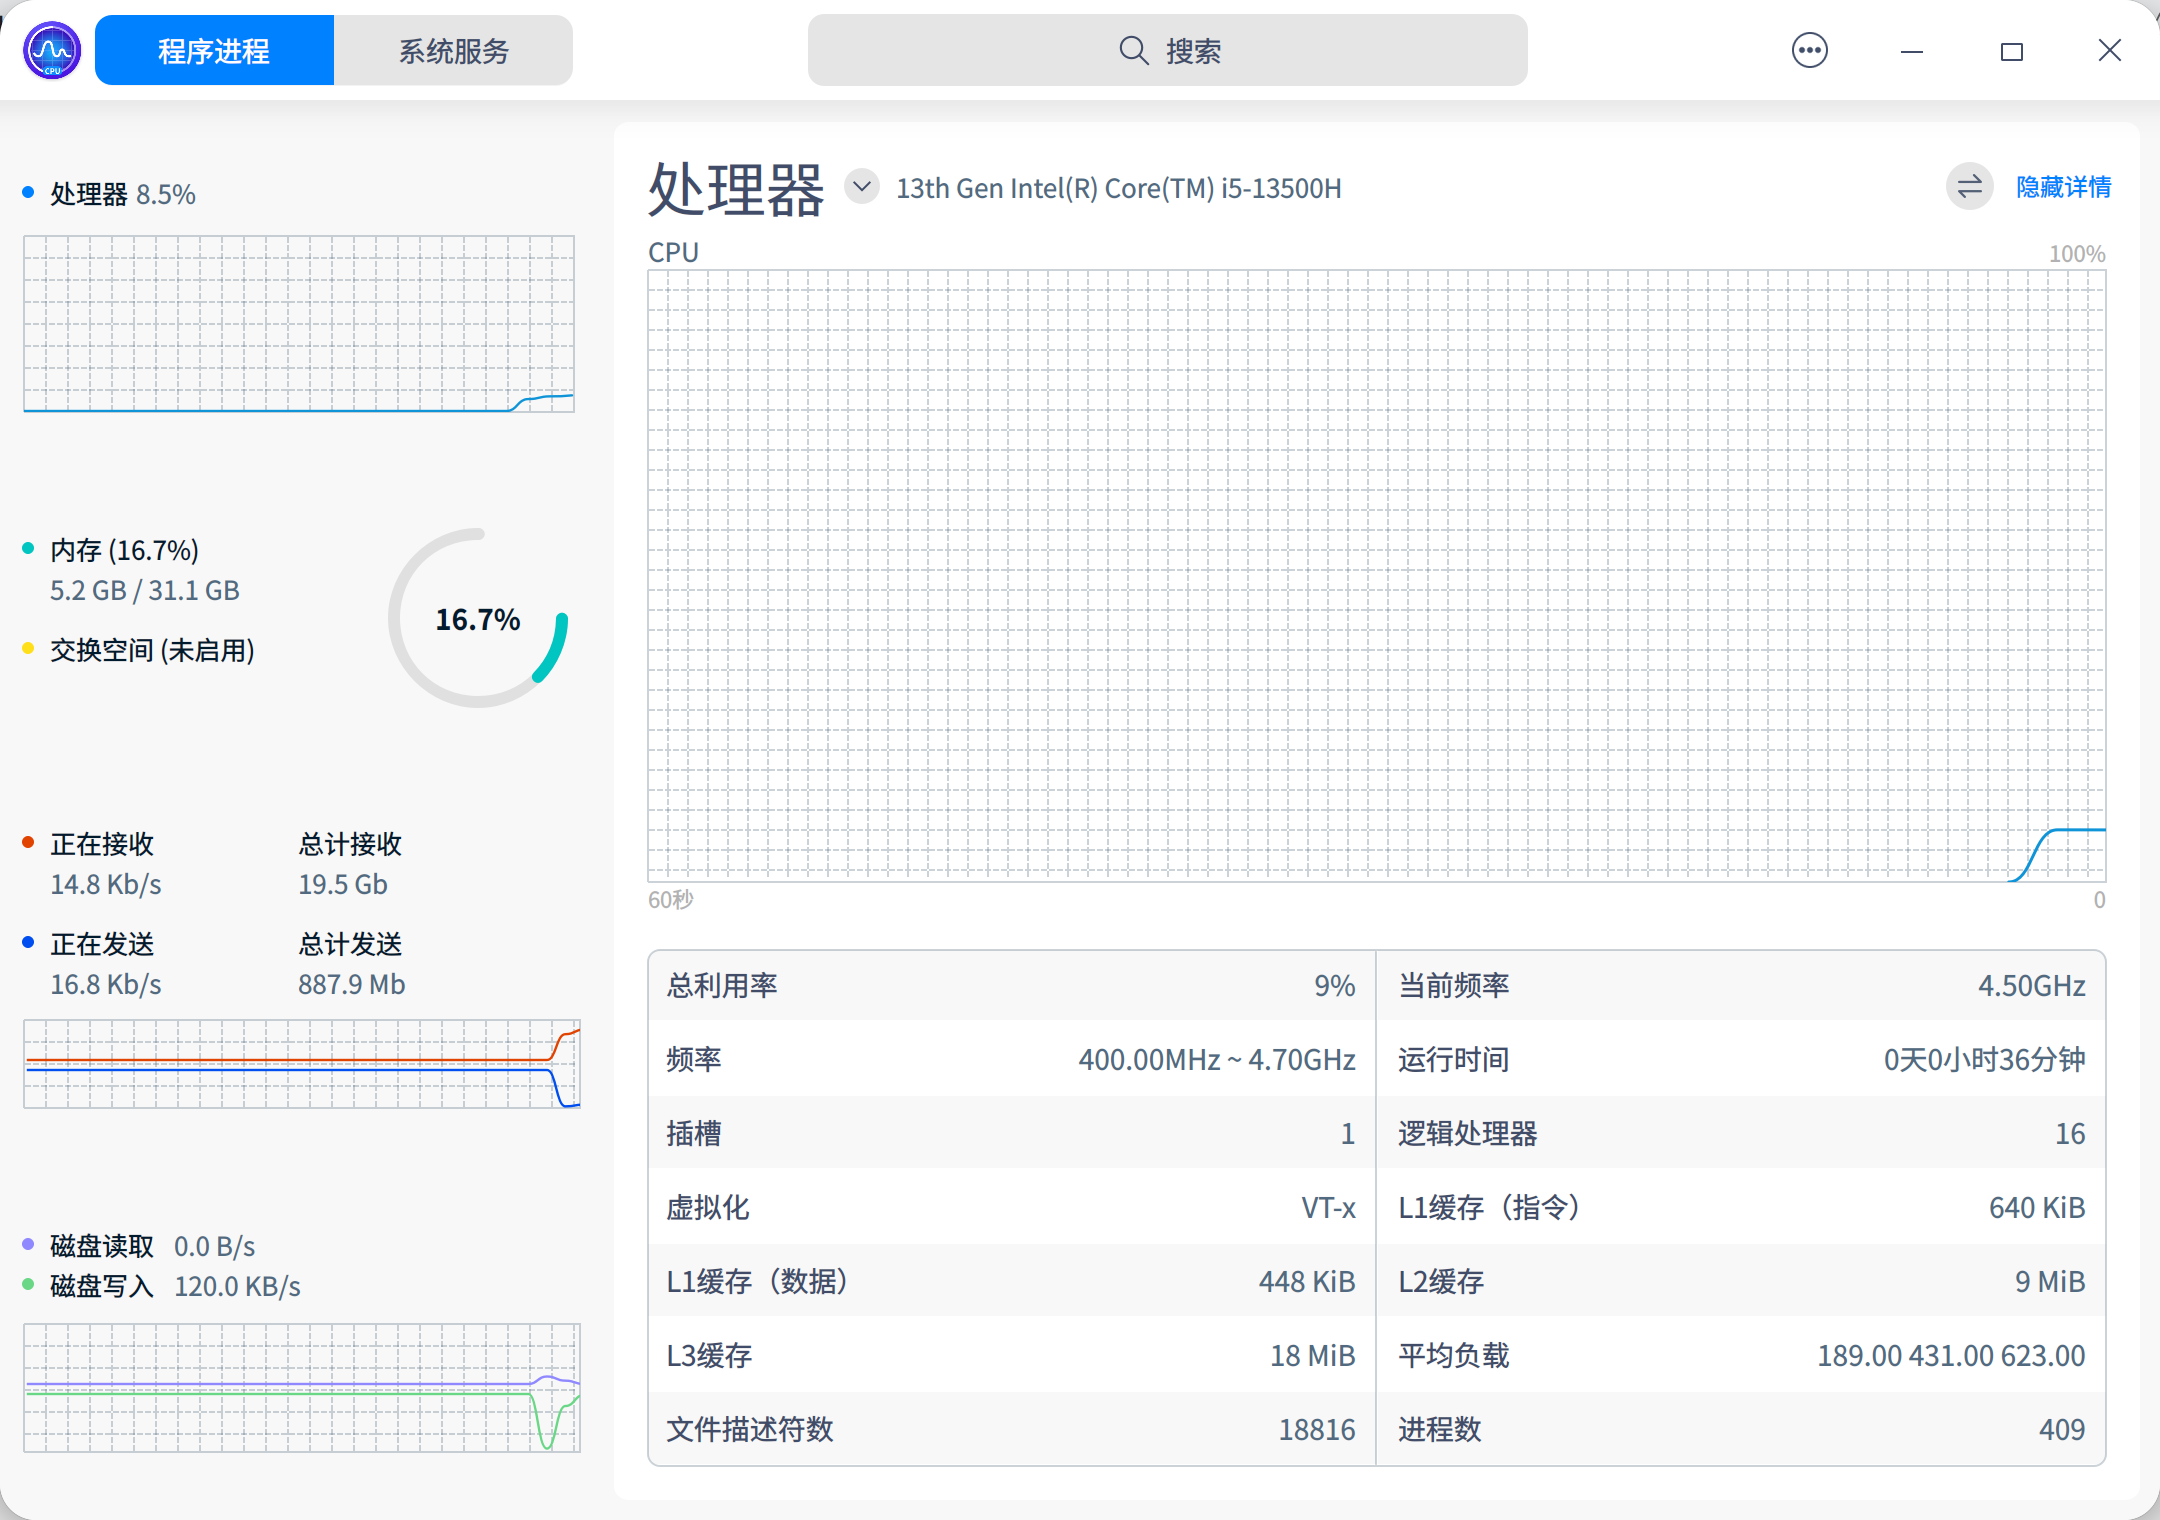
Task: Click the blue 正在发送 indicator dot
Action: (28, 942)
